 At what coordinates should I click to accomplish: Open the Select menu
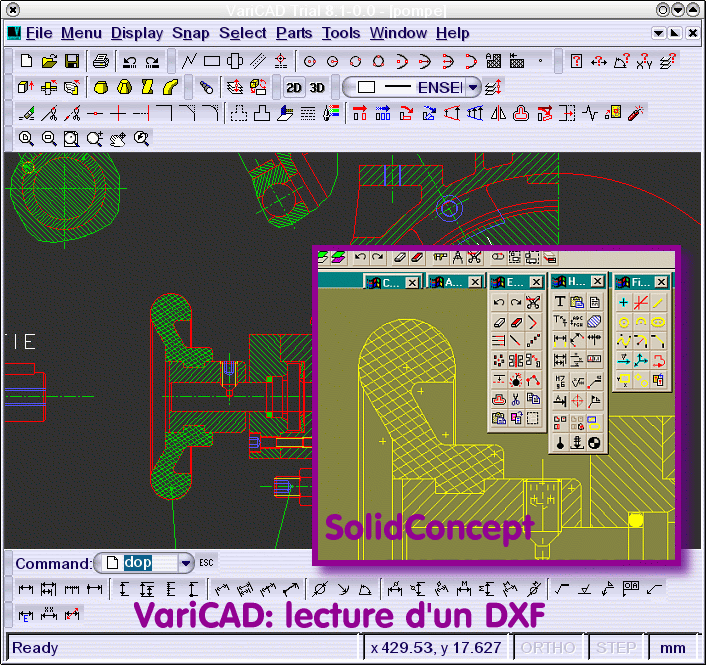(243, 33)
